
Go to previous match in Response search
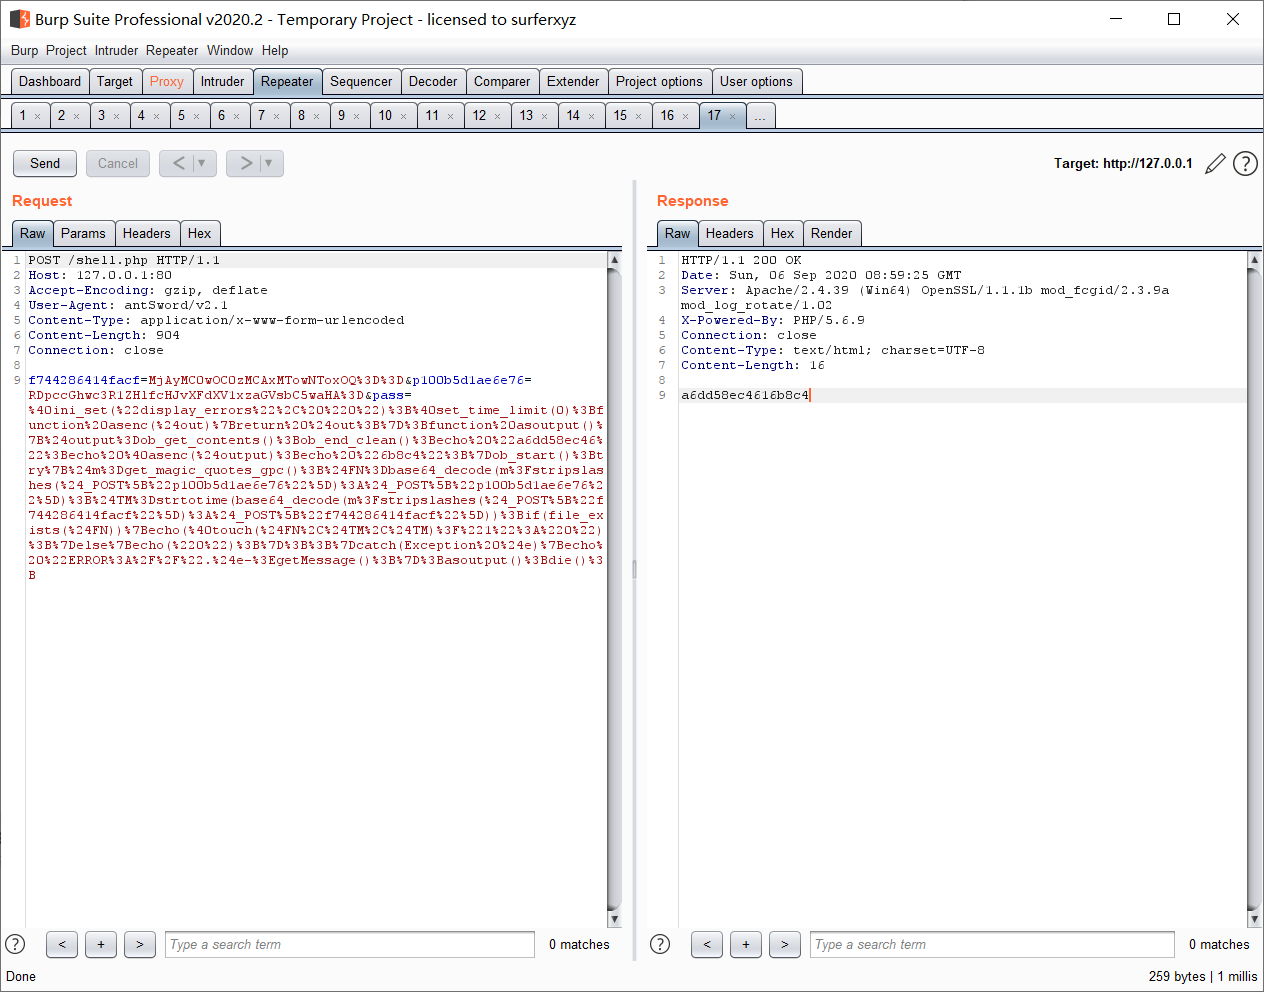(707, 944)
